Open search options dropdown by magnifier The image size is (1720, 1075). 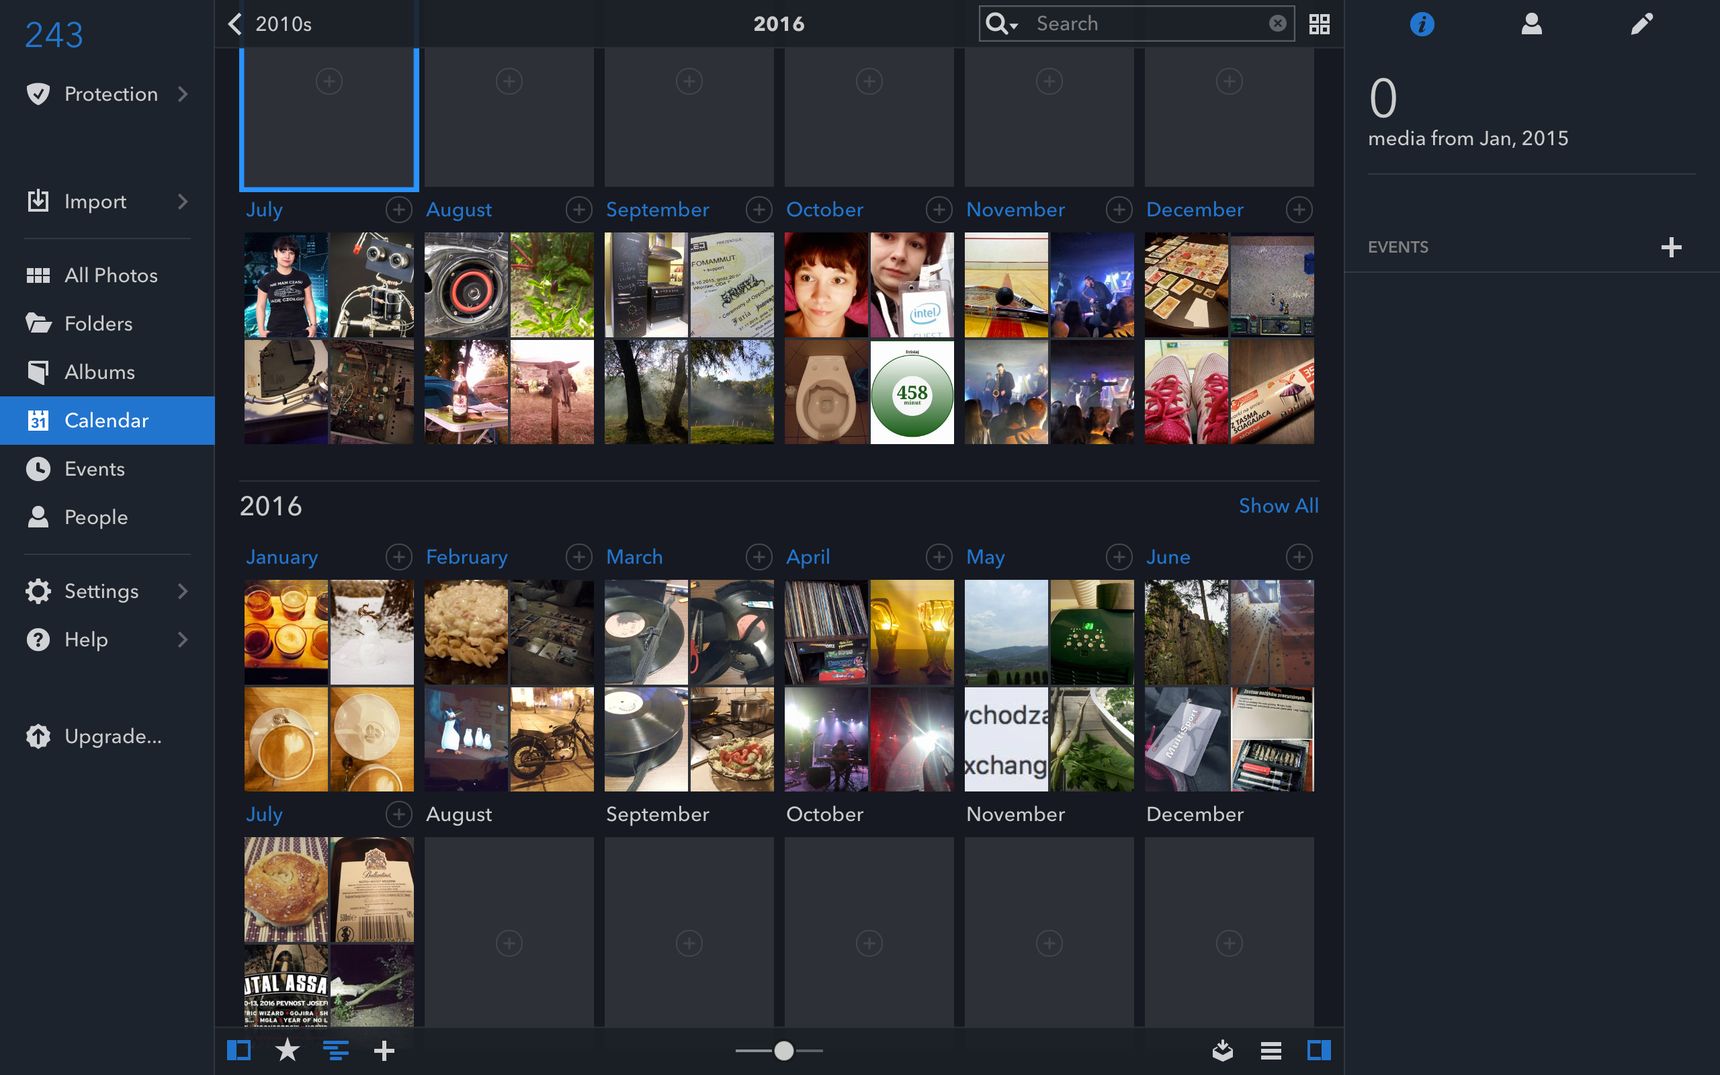tap(1001, 23)
